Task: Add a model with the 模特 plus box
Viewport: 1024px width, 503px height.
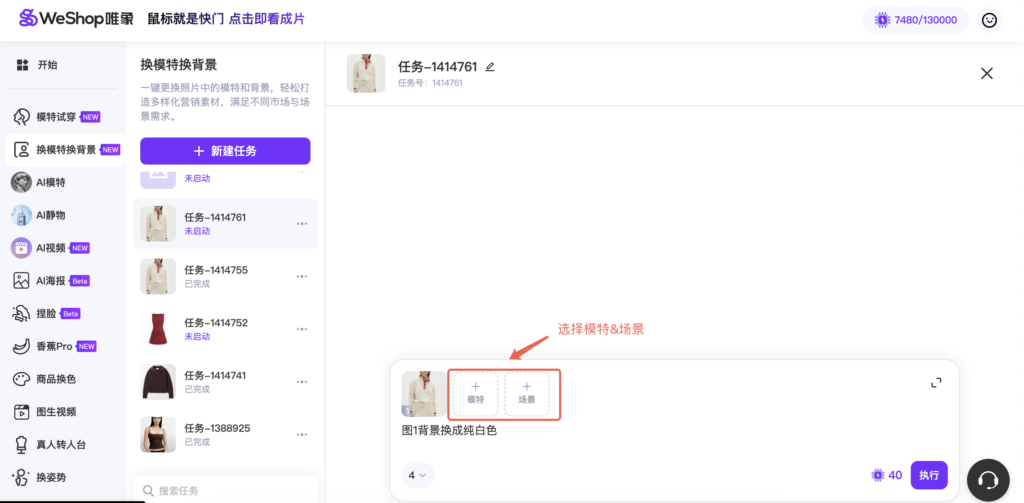Action: click(475, 393)
